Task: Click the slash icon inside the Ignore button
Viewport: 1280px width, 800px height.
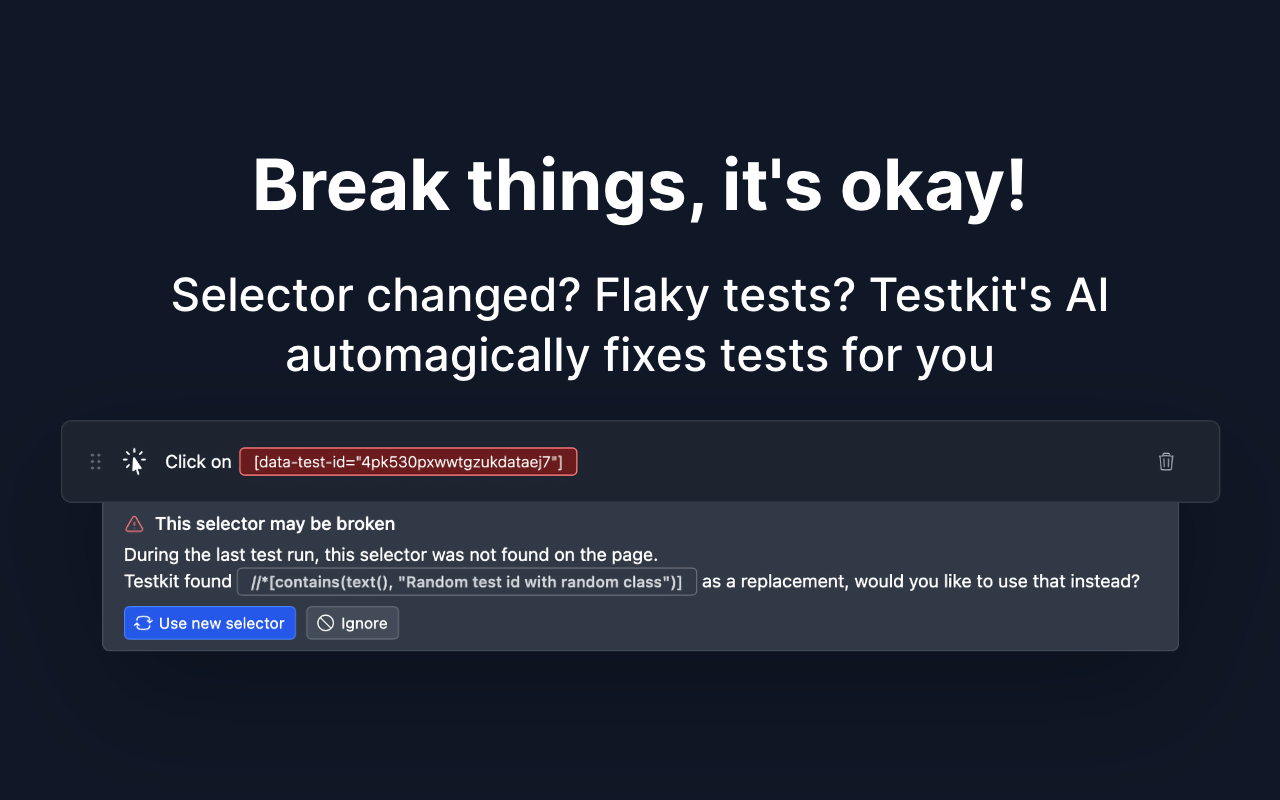Action: click(x=326, y=623)
